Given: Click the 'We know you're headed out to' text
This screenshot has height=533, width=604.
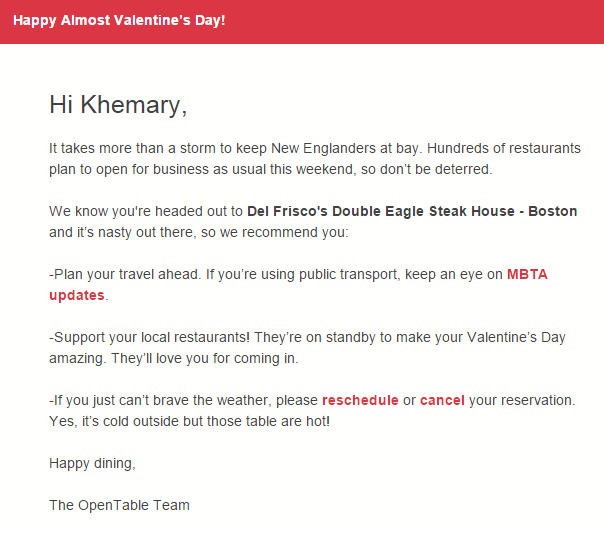Looking at the screenshot, I should coord(146,211).
